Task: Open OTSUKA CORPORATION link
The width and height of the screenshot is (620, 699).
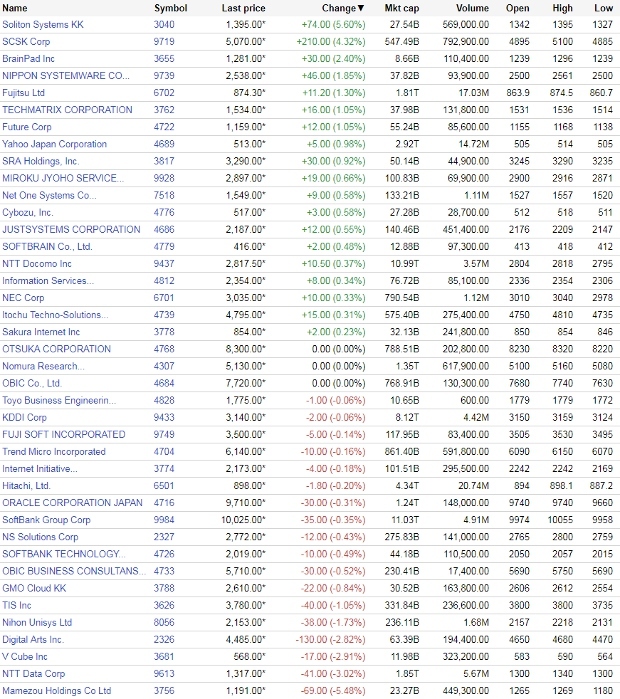Action: 57,349
